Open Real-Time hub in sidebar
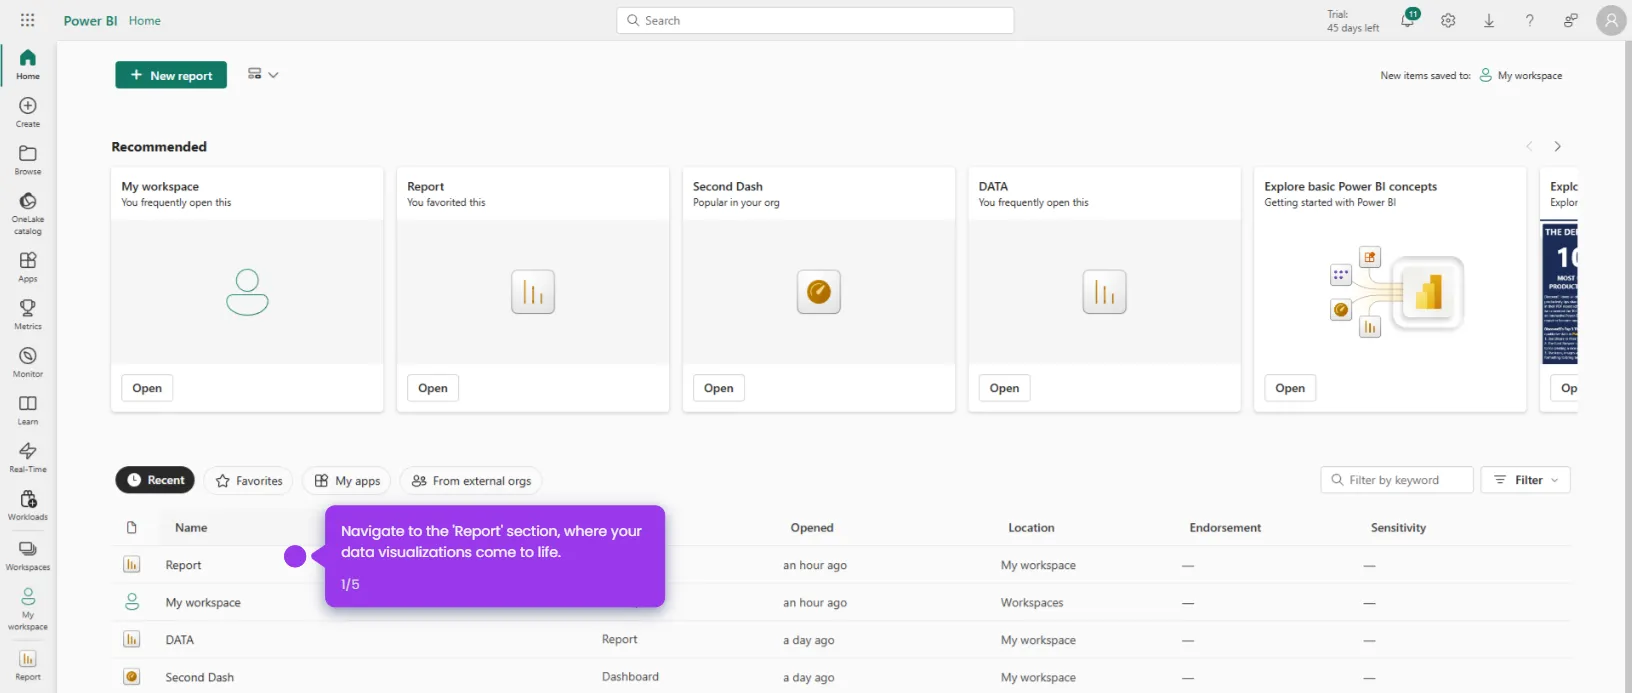This screenshot has width=1632, height=693. click(x=28, y=457)
